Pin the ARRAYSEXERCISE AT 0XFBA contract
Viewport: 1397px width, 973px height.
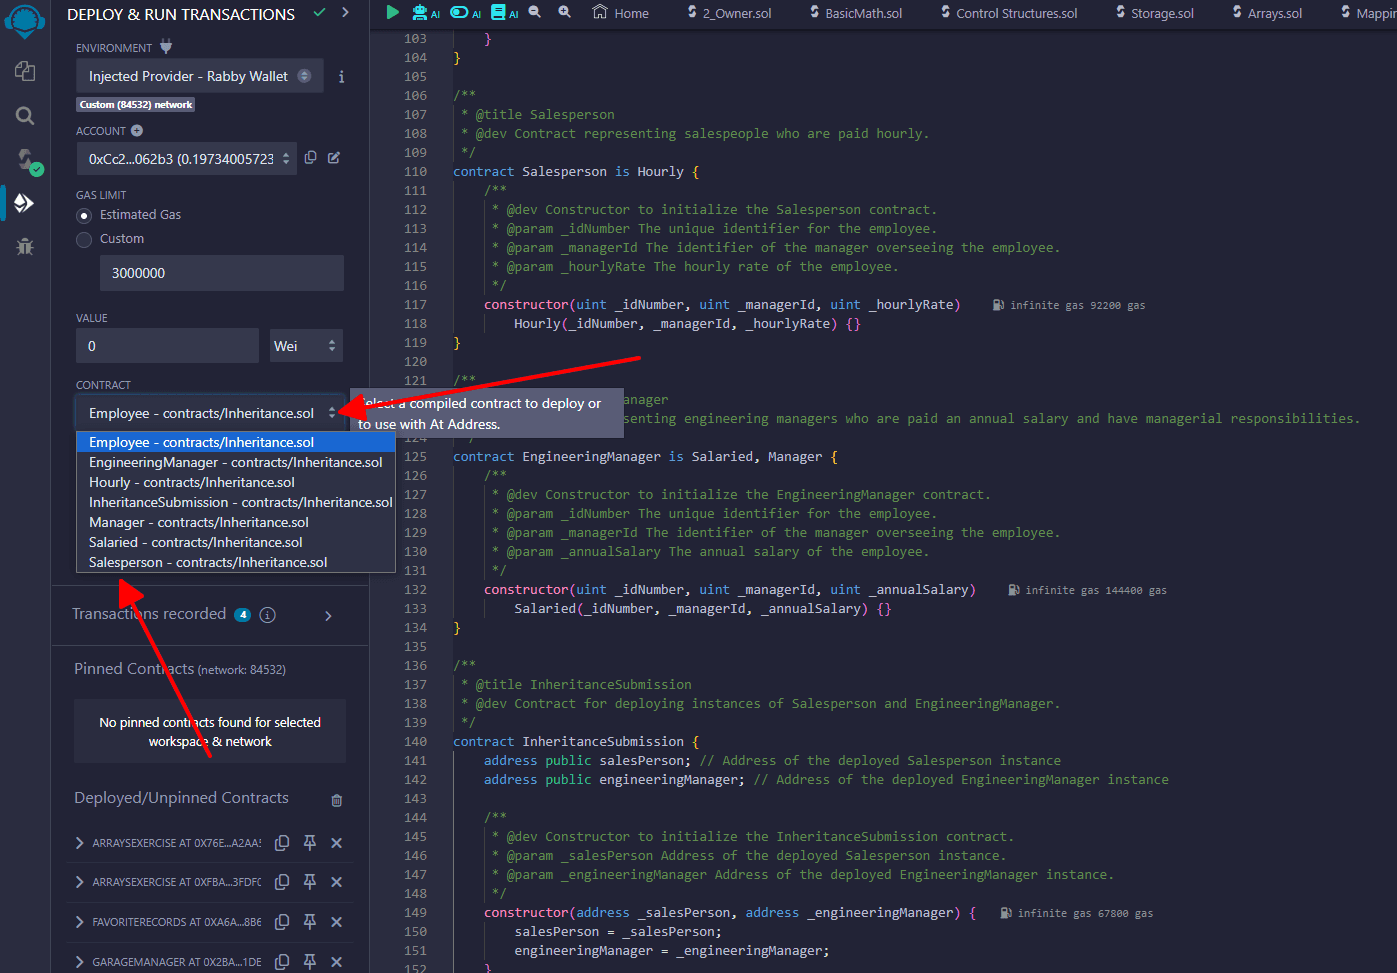pyautogui.click(x=310, y=882)
